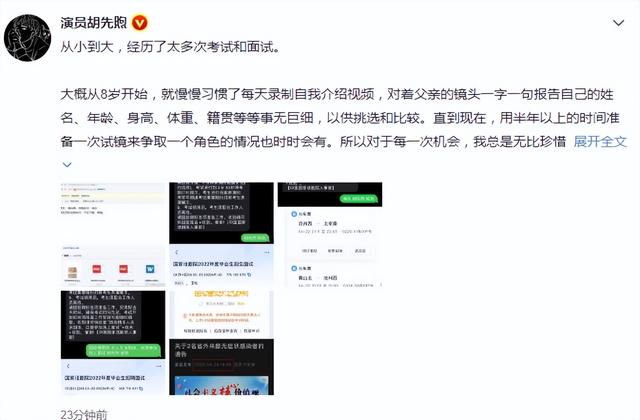Click the paragraph beginning 大概从8岁开始
The height and width of the screenshot is (420, 640).
click(x=343, y=118)
